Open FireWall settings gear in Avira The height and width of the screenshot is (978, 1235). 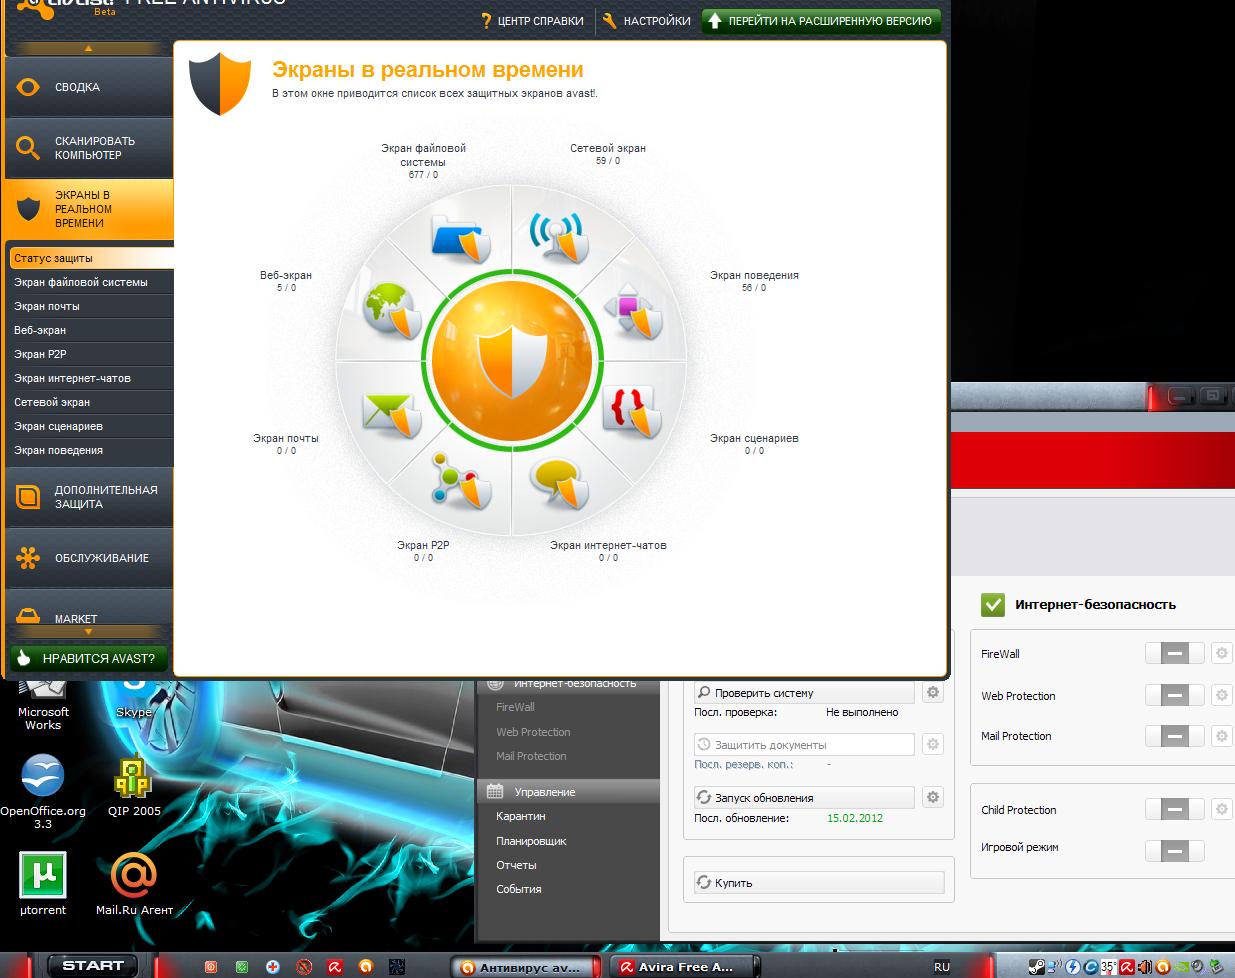(x=1221, y=654)
